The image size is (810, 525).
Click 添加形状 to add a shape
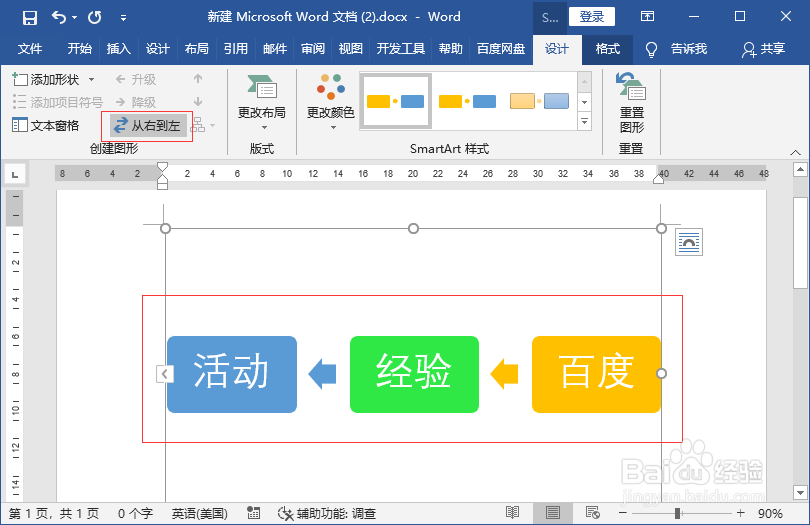[x=45, y=80]
